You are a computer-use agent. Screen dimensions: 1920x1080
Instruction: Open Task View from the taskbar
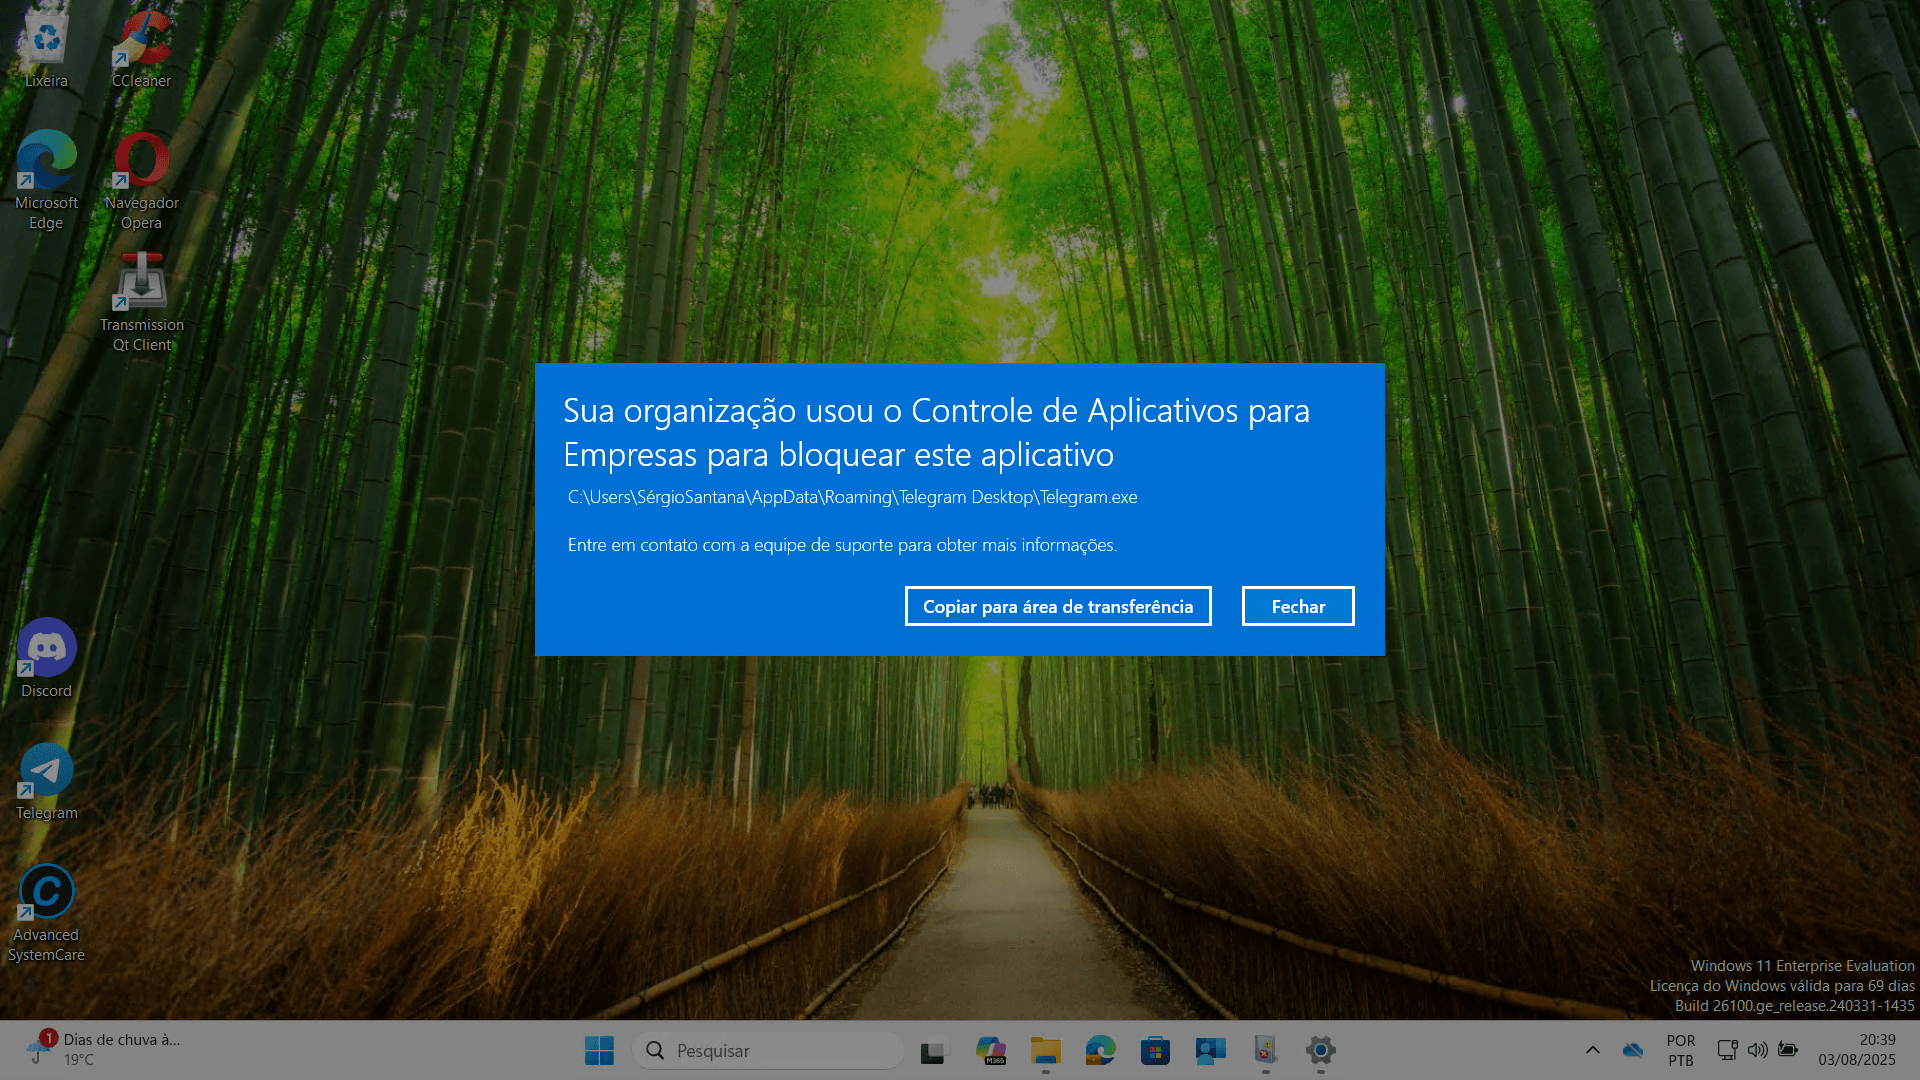click(x=933, y=1050)
